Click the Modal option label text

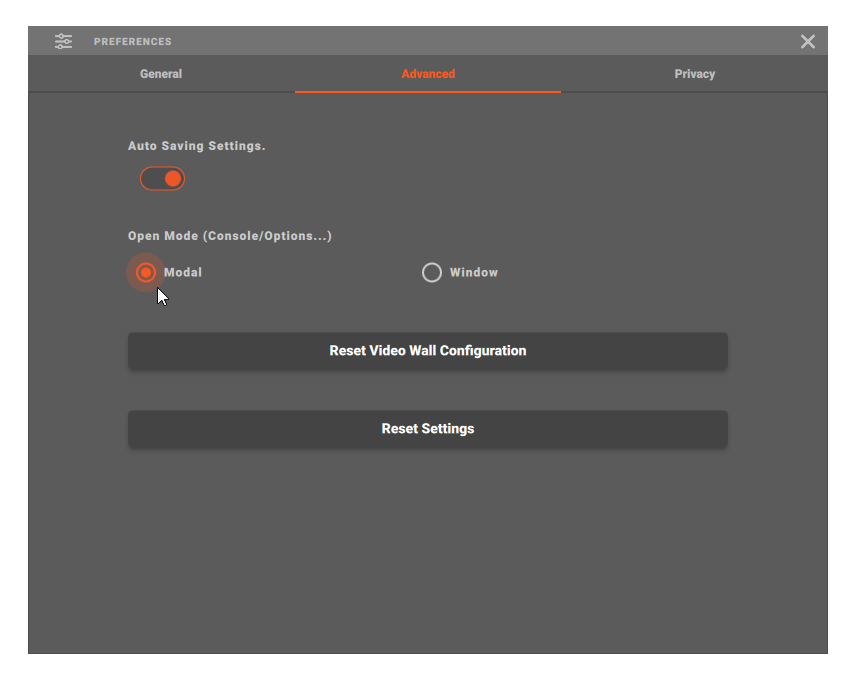183,272
